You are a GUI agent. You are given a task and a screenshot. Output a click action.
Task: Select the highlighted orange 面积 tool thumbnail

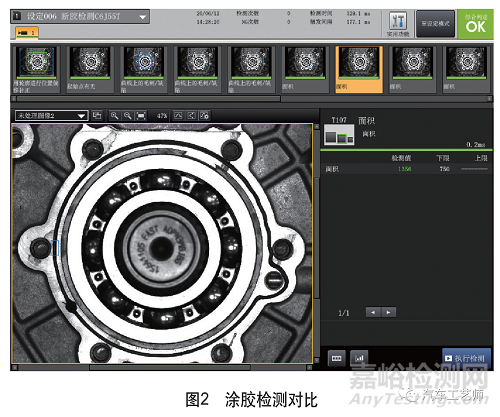359,70
